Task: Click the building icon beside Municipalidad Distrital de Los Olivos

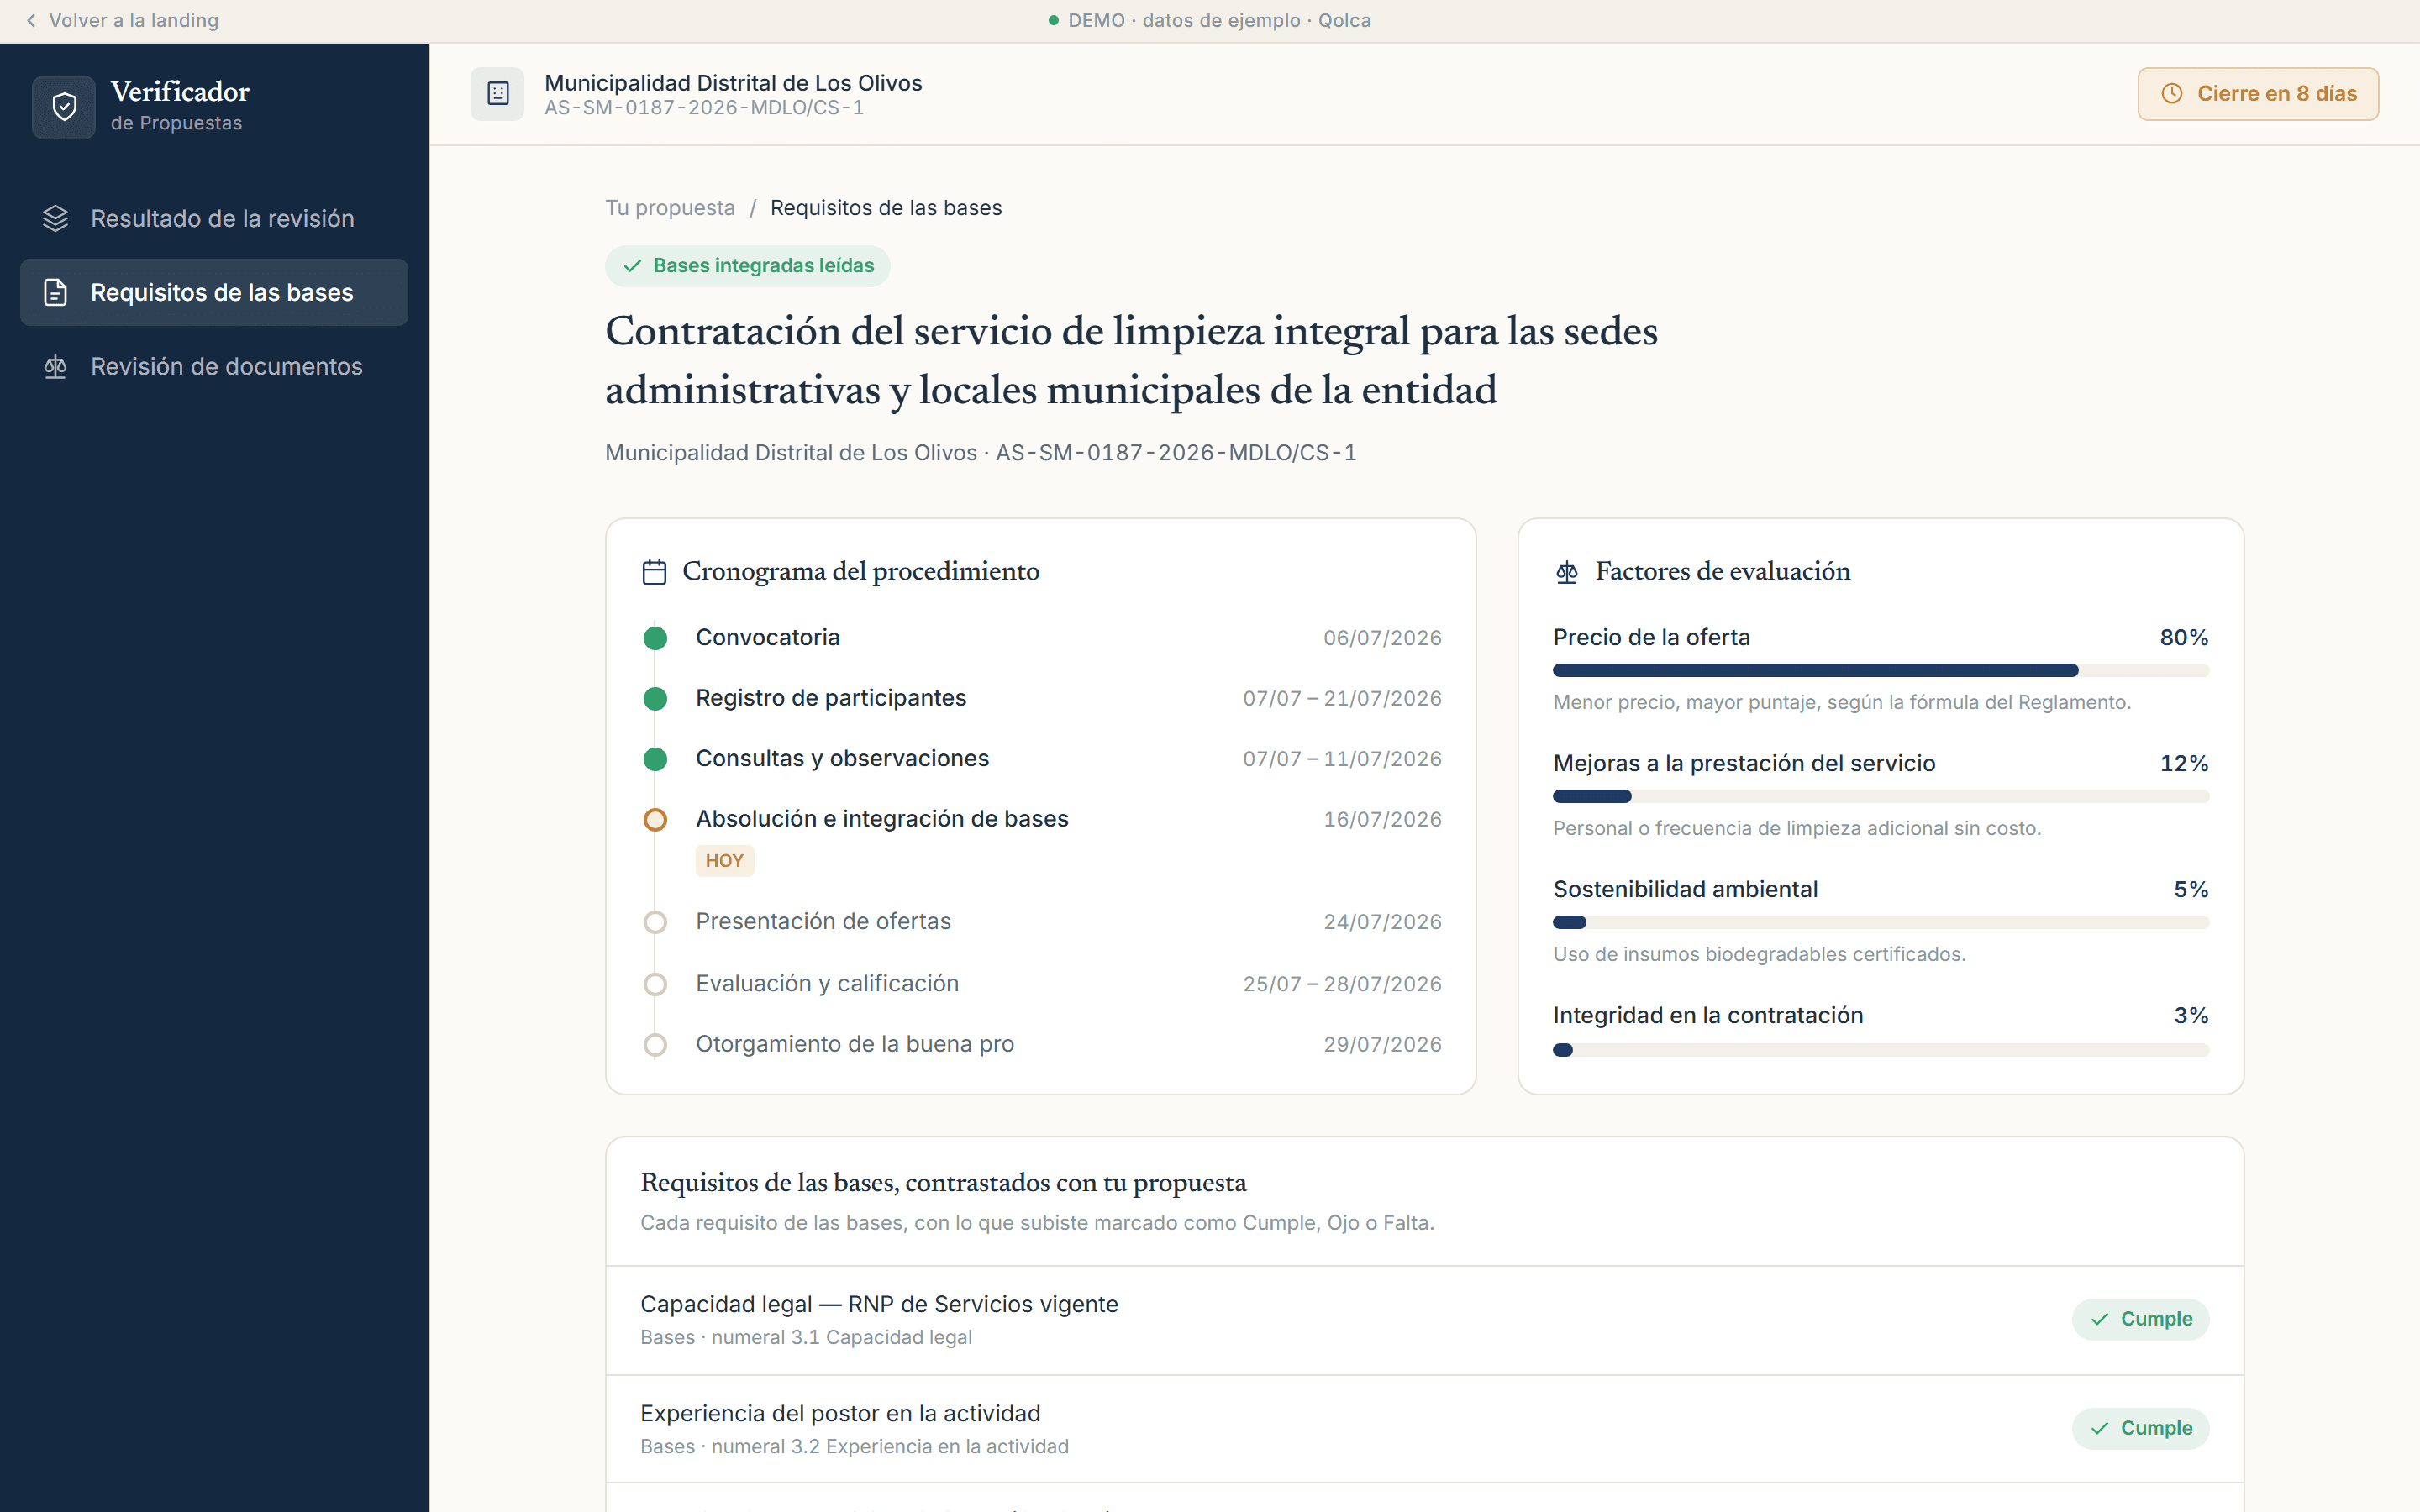Action: coord(498,94)
